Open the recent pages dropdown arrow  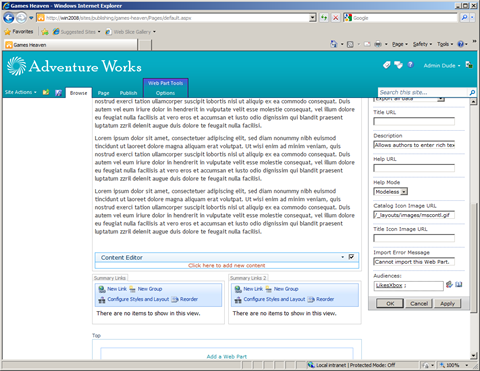(31, 18)
